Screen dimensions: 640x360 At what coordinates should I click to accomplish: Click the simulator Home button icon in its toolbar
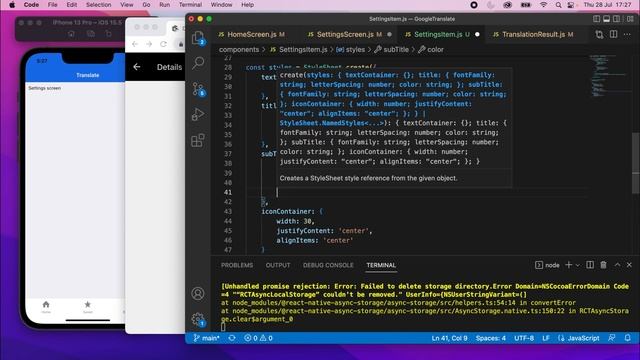tap(71, 33)
